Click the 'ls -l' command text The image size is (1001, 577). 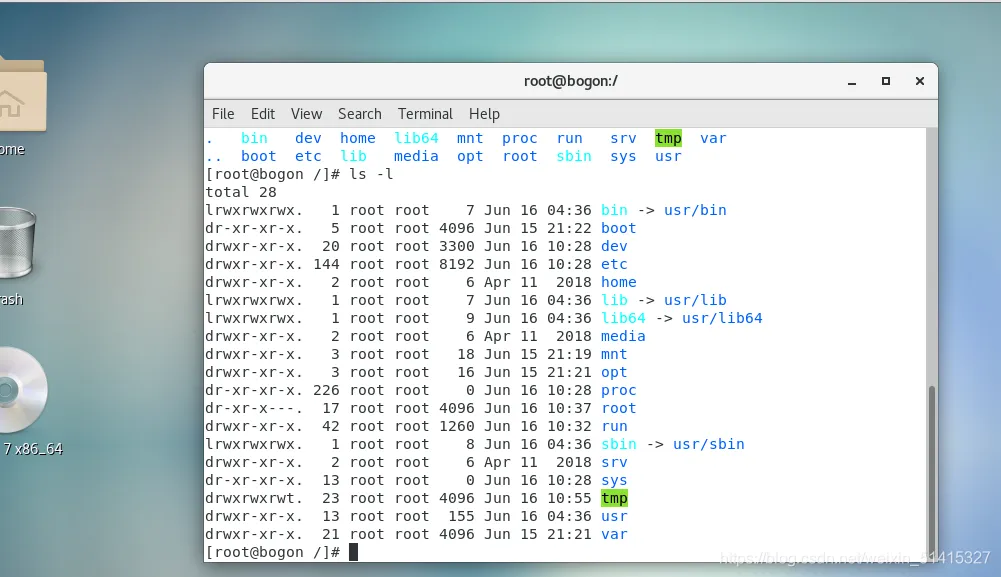pos(371,174)
